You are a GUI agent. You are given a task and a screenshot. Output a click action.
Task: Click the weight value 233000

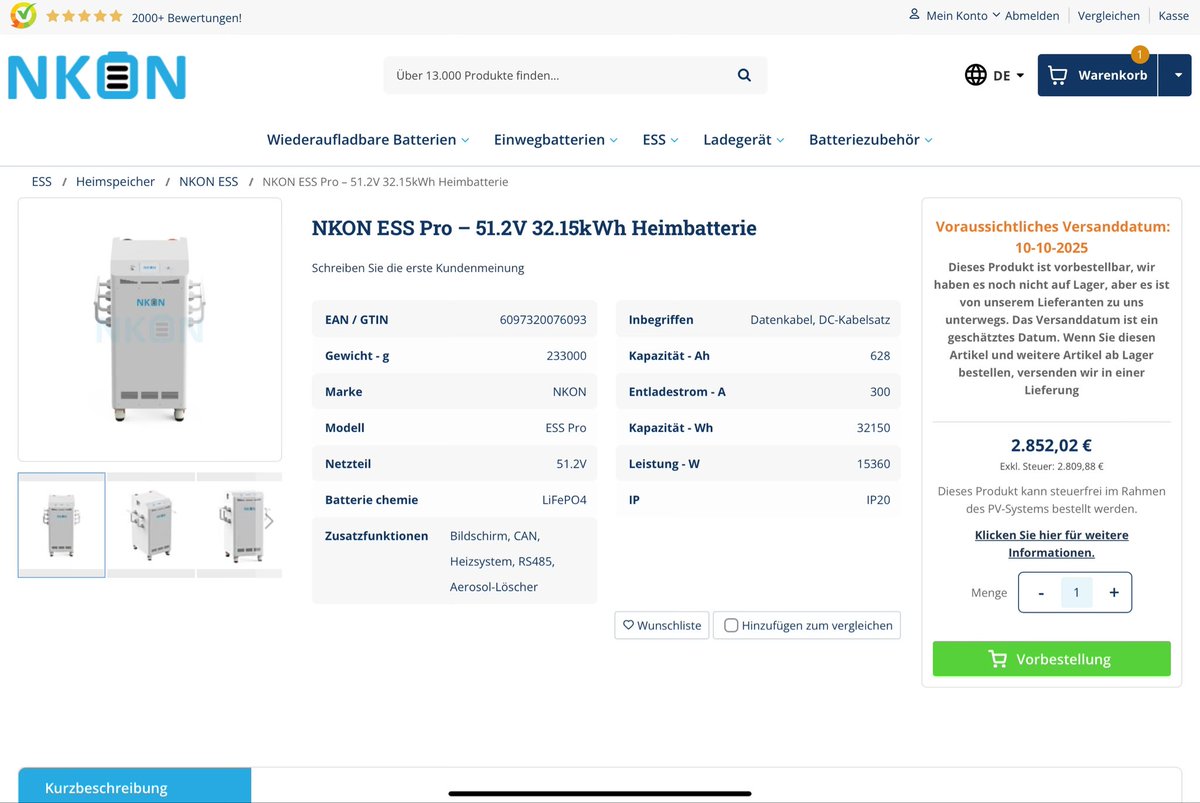pyautogui.click(x=566, y=356)
